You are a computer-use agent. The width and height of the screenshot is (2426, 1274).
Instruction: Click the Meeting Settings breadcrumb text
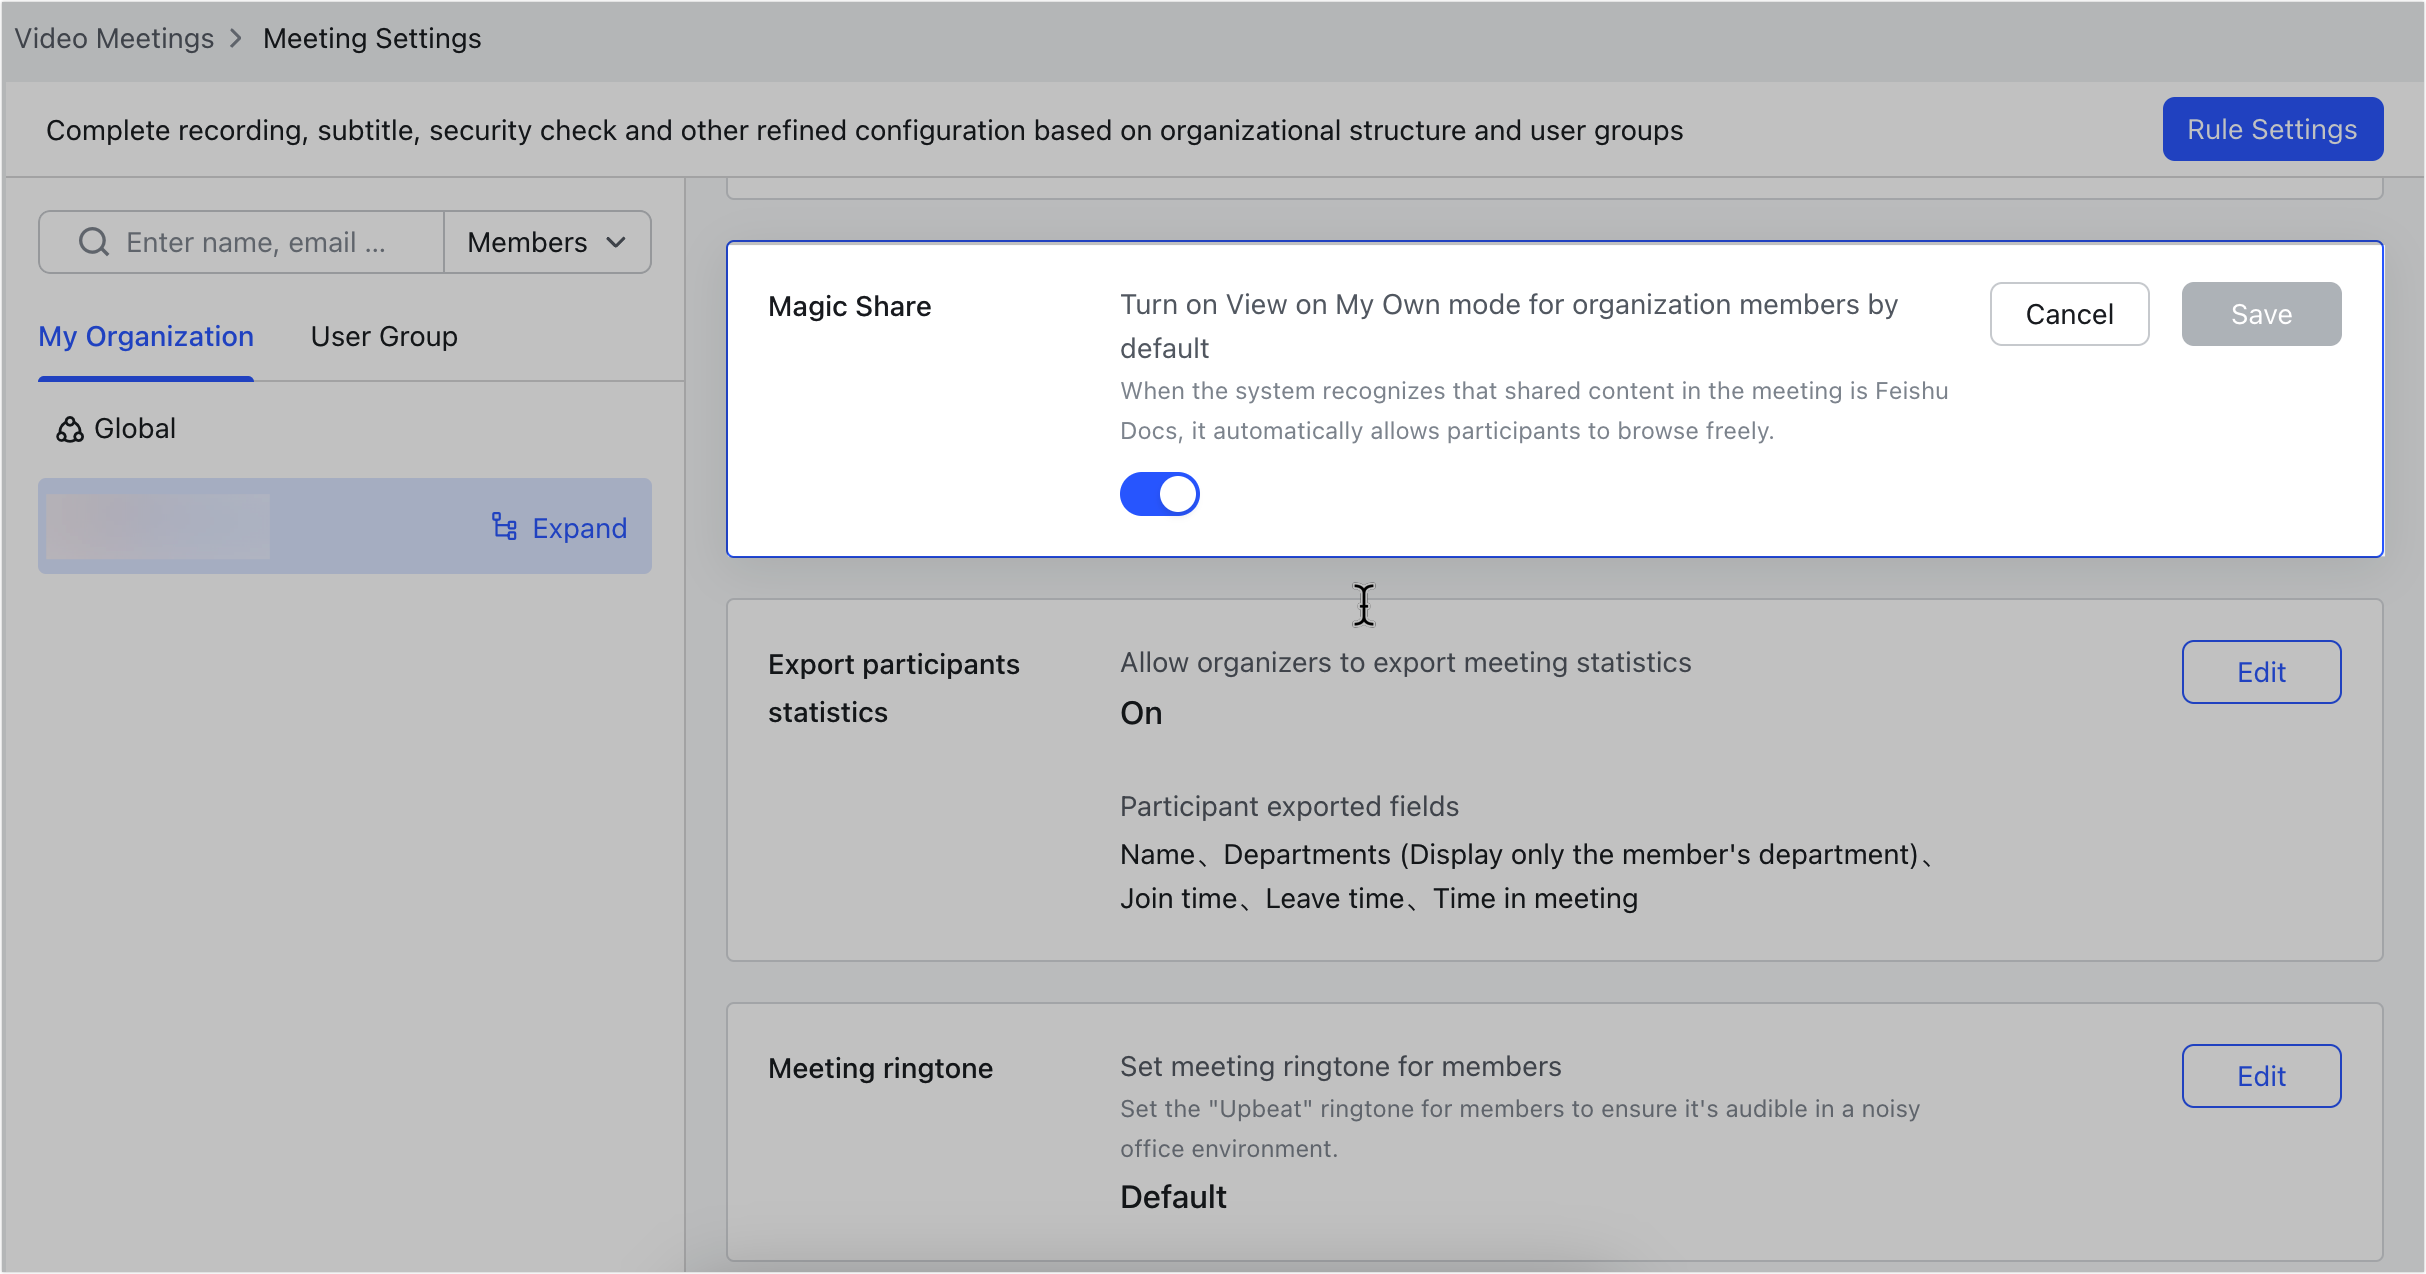pyautogui.click(x=372, y=38)
